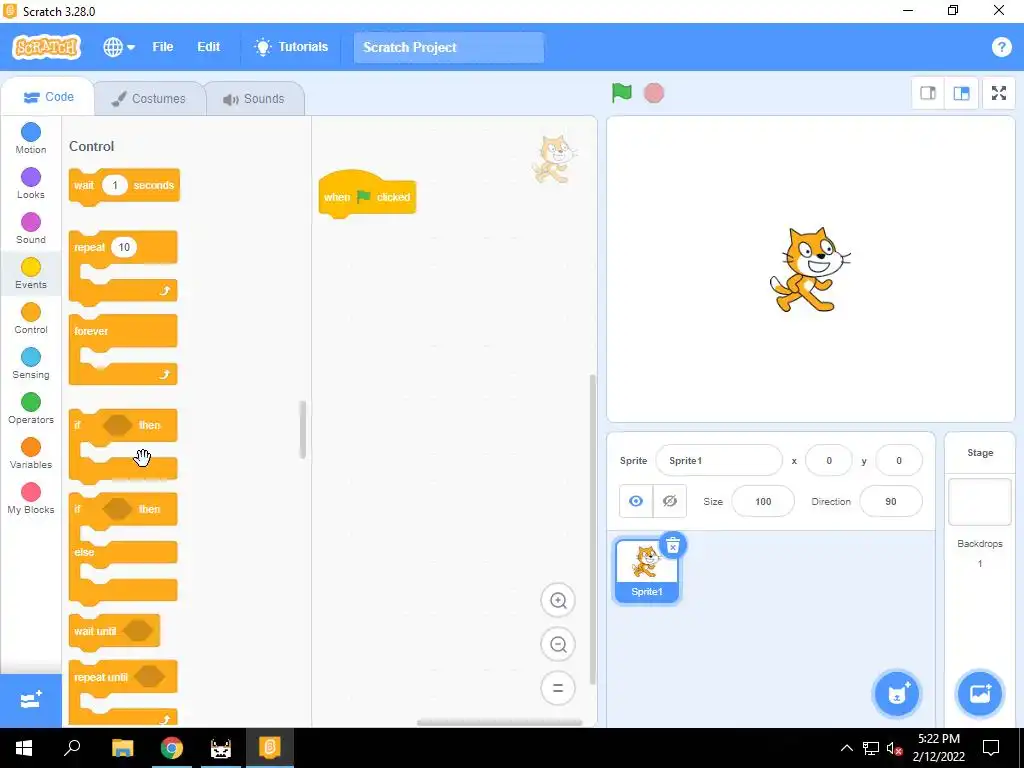Open the help question mark icon
The height and width of the screenshot is (768, 1024).
coord(1001,47)
